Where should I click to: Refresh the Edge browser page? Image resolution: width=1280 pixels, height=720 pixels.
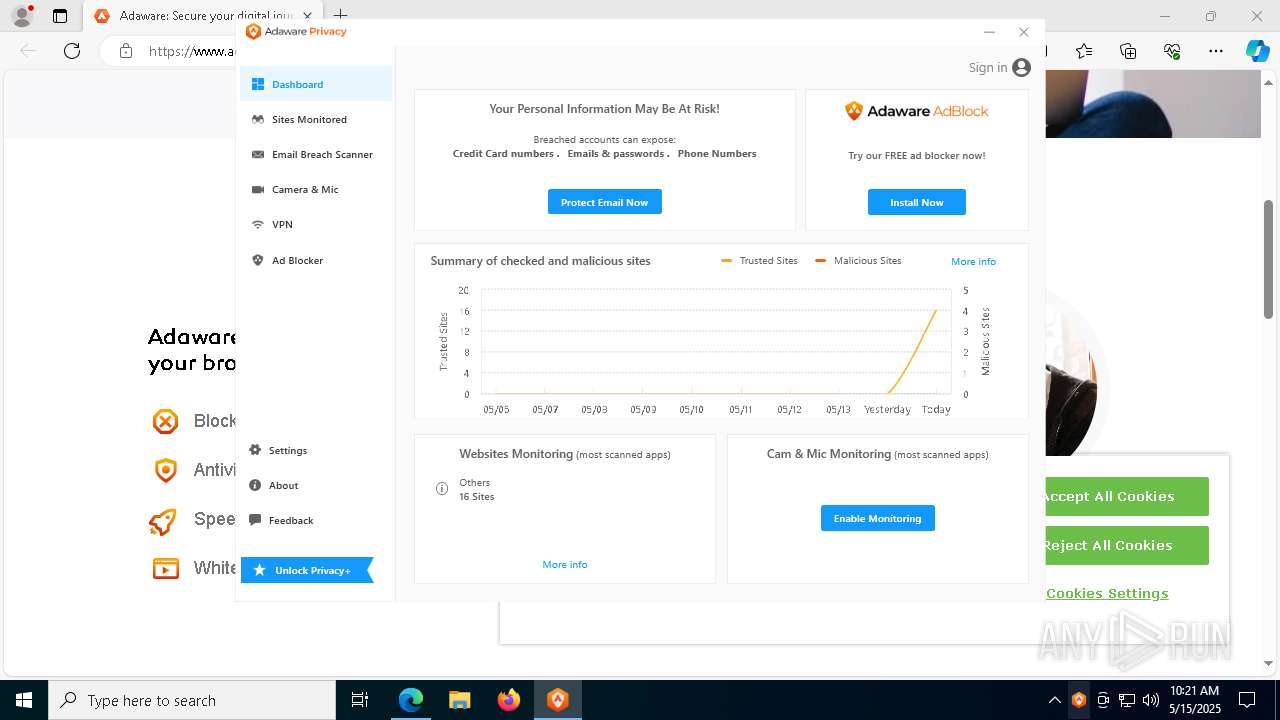[x=72, y=51]
